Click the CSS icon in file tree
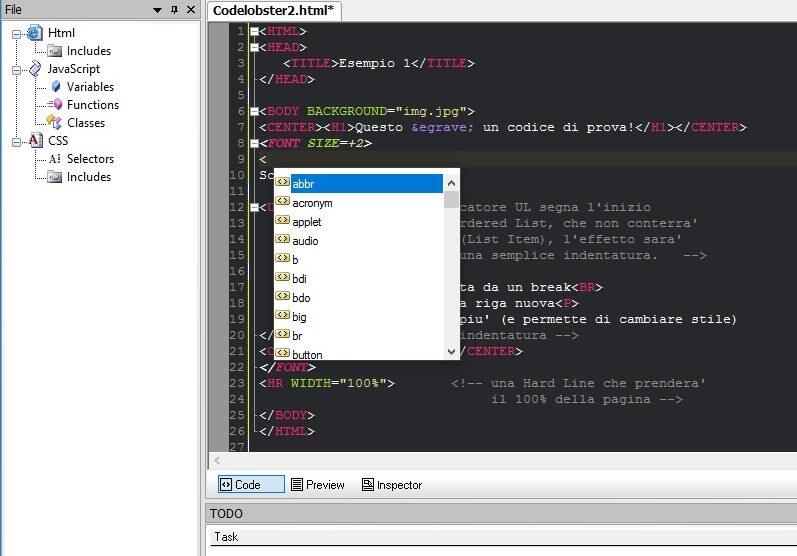 35,141
